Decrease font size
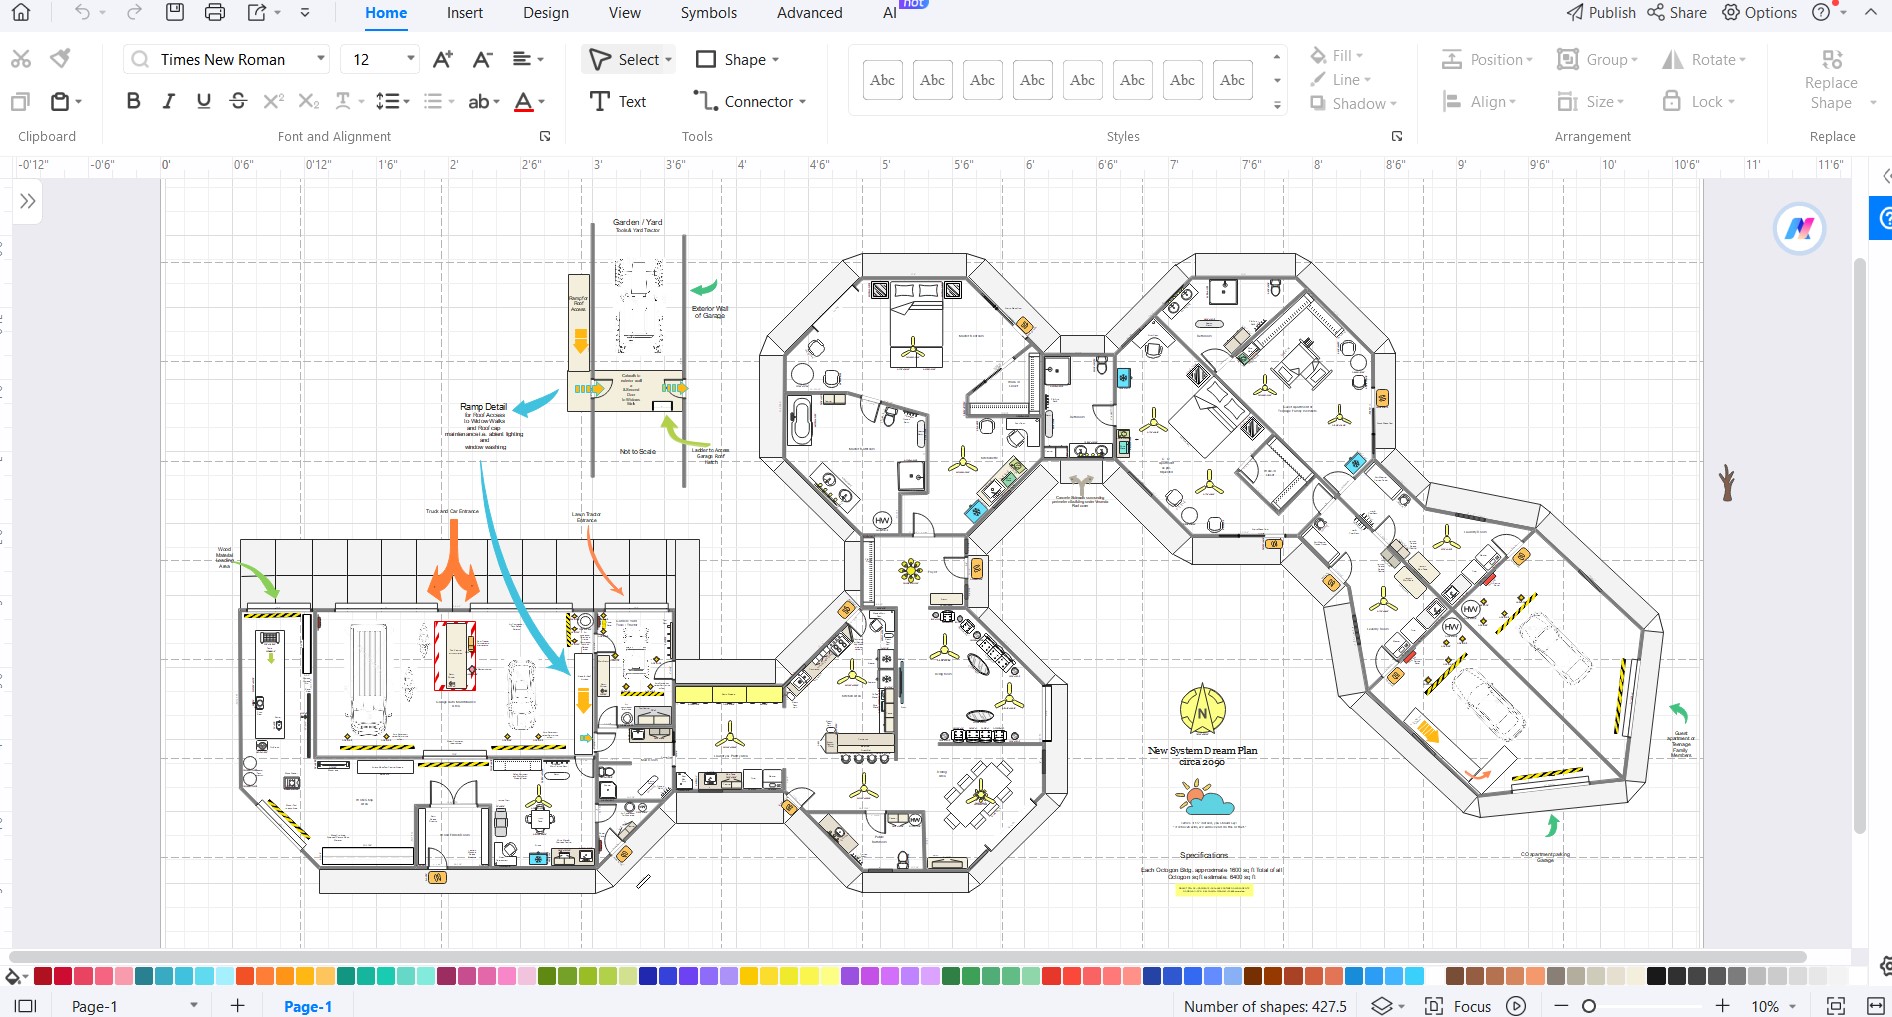 pos(482,59)
